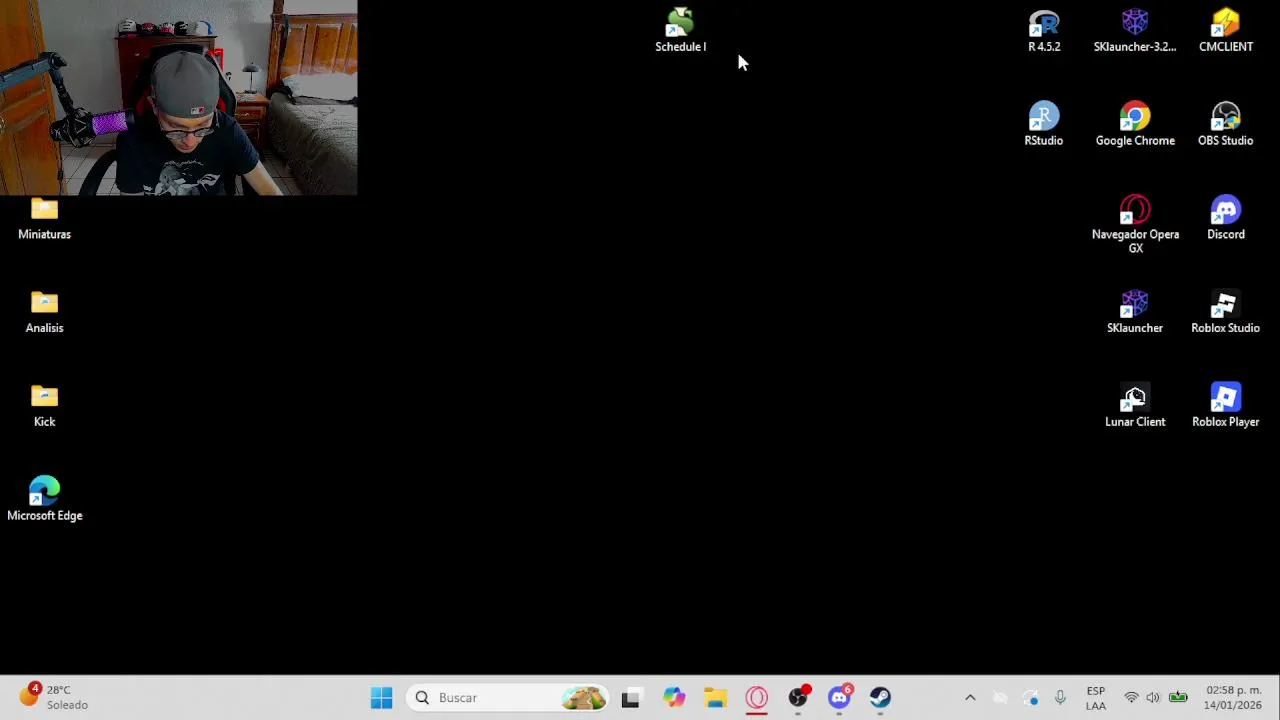The width and height of the screenshot is (1280, 720).
Task: Select the Lunar Client desktop icon
Action: click(x=1135, y=406)
